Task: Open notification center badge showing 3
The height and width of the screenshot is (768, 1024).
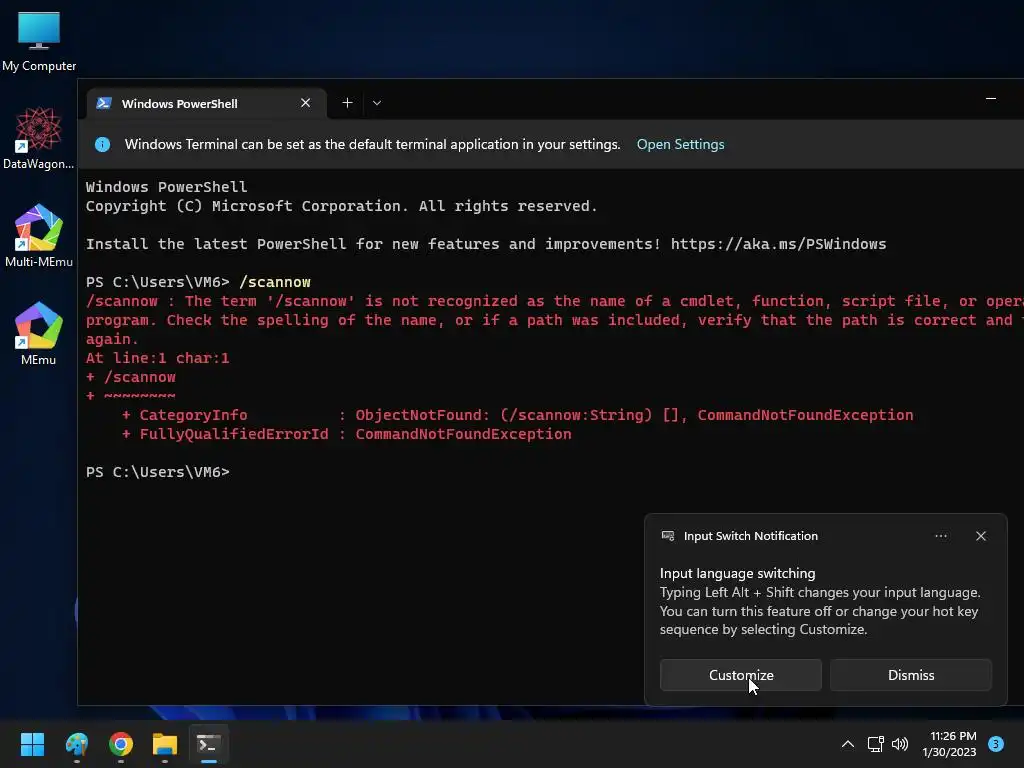Action: [x=995, y=743]
